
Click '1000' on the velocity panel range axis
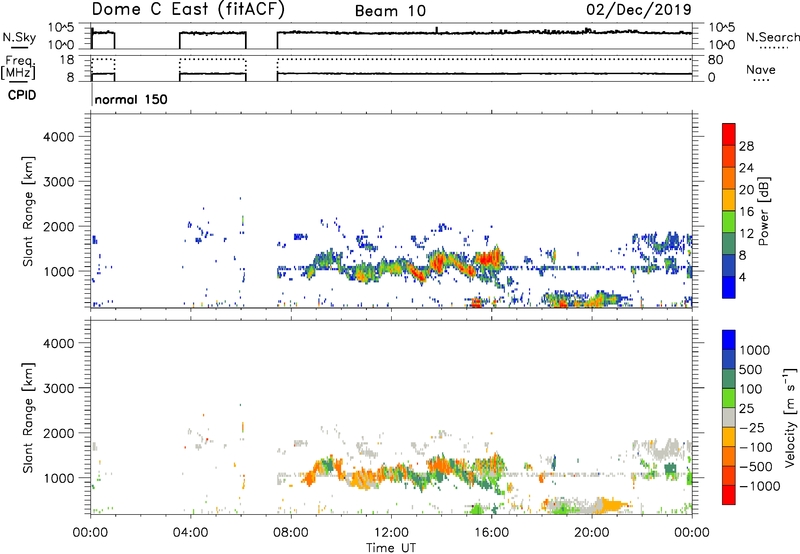[59, 478]
